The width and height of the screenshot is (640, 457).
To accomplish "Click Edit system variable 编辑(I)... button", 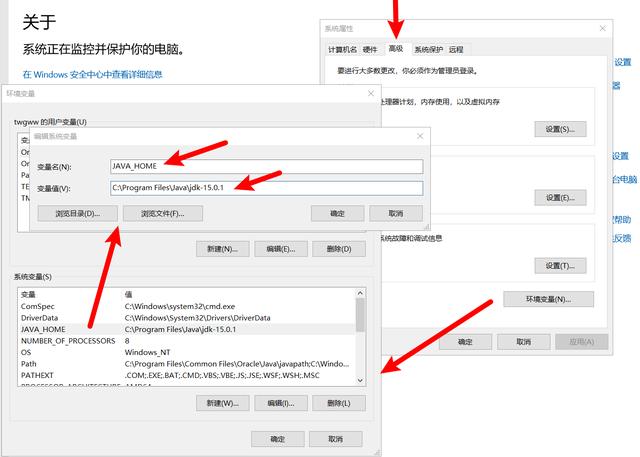I will click(281, 403).
